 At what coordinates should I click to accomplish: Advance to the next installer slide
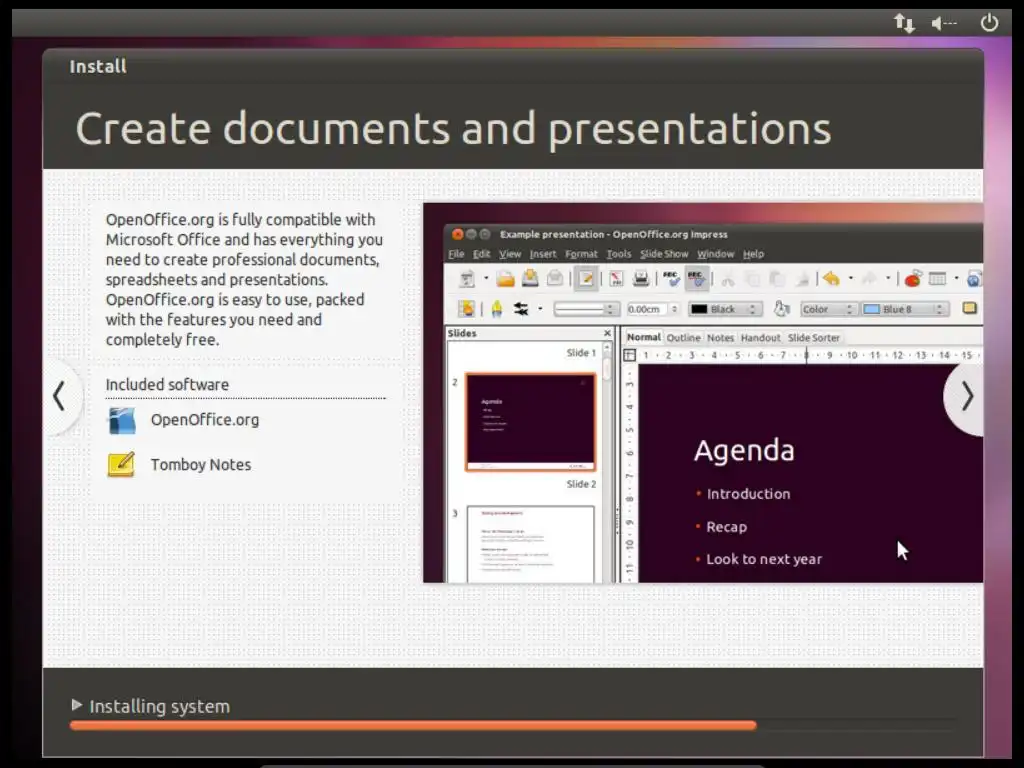967,396
